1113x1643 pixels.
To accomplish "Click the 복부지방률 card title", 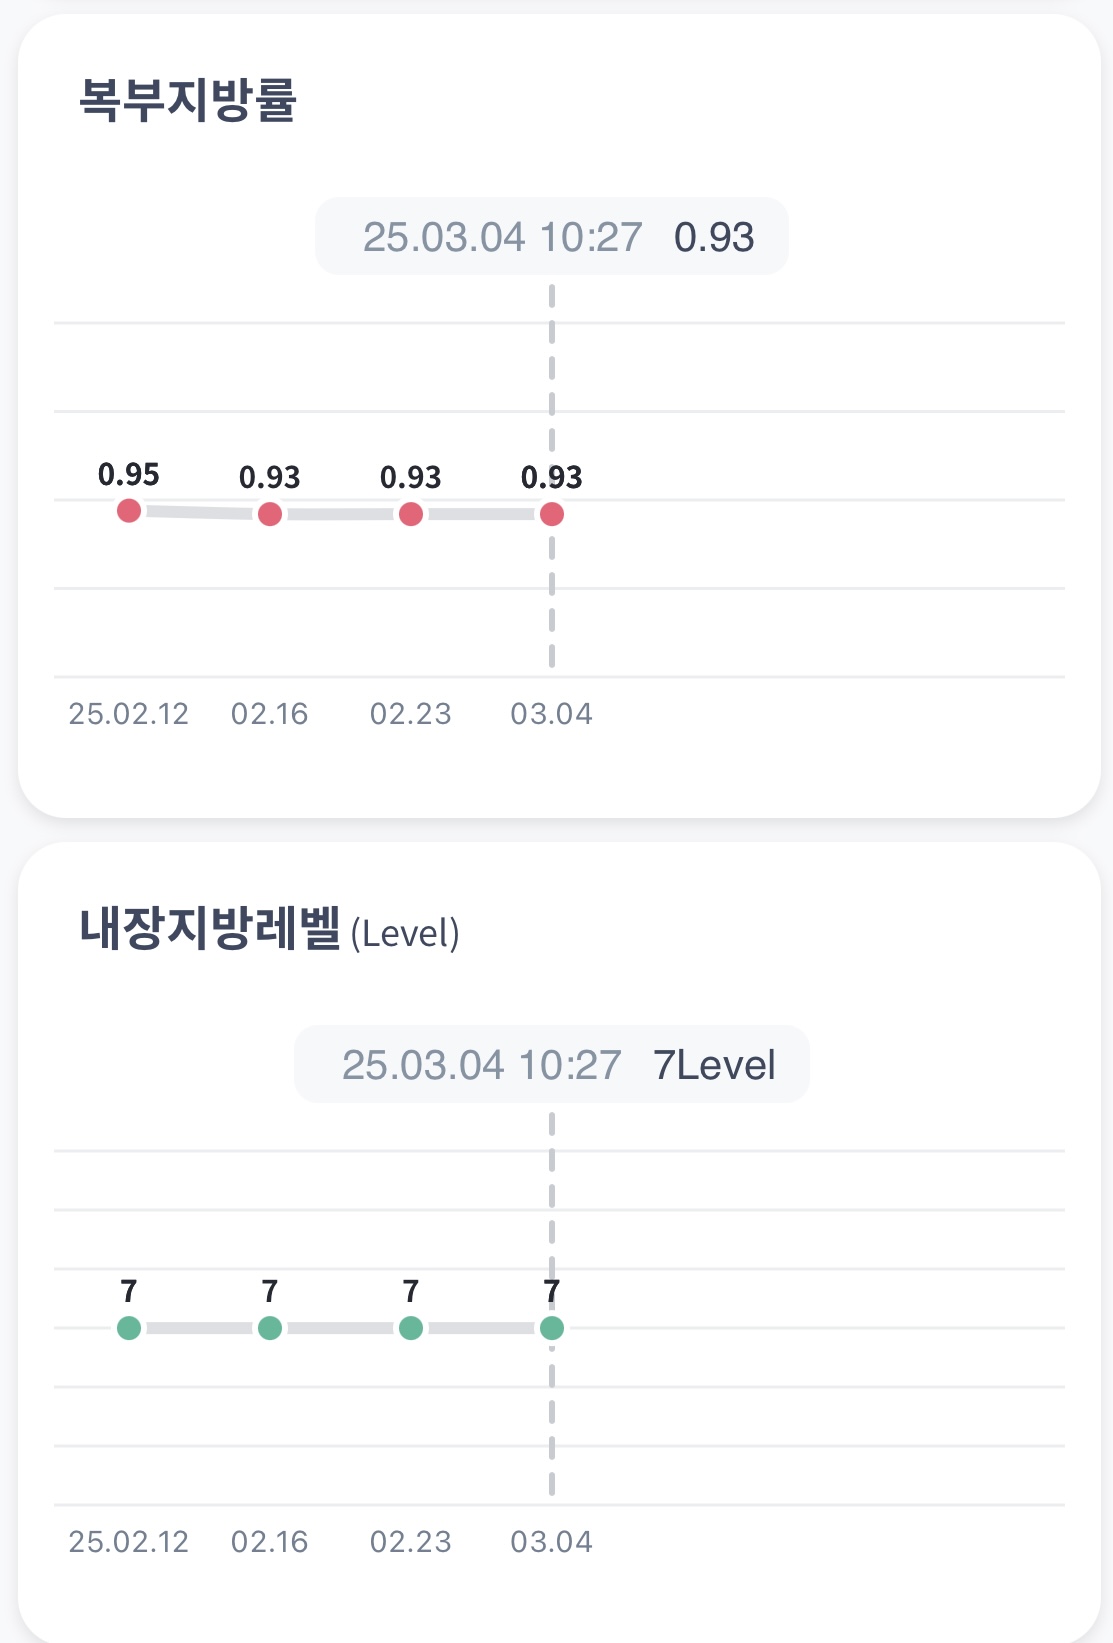I will click(x=188, y=100).
